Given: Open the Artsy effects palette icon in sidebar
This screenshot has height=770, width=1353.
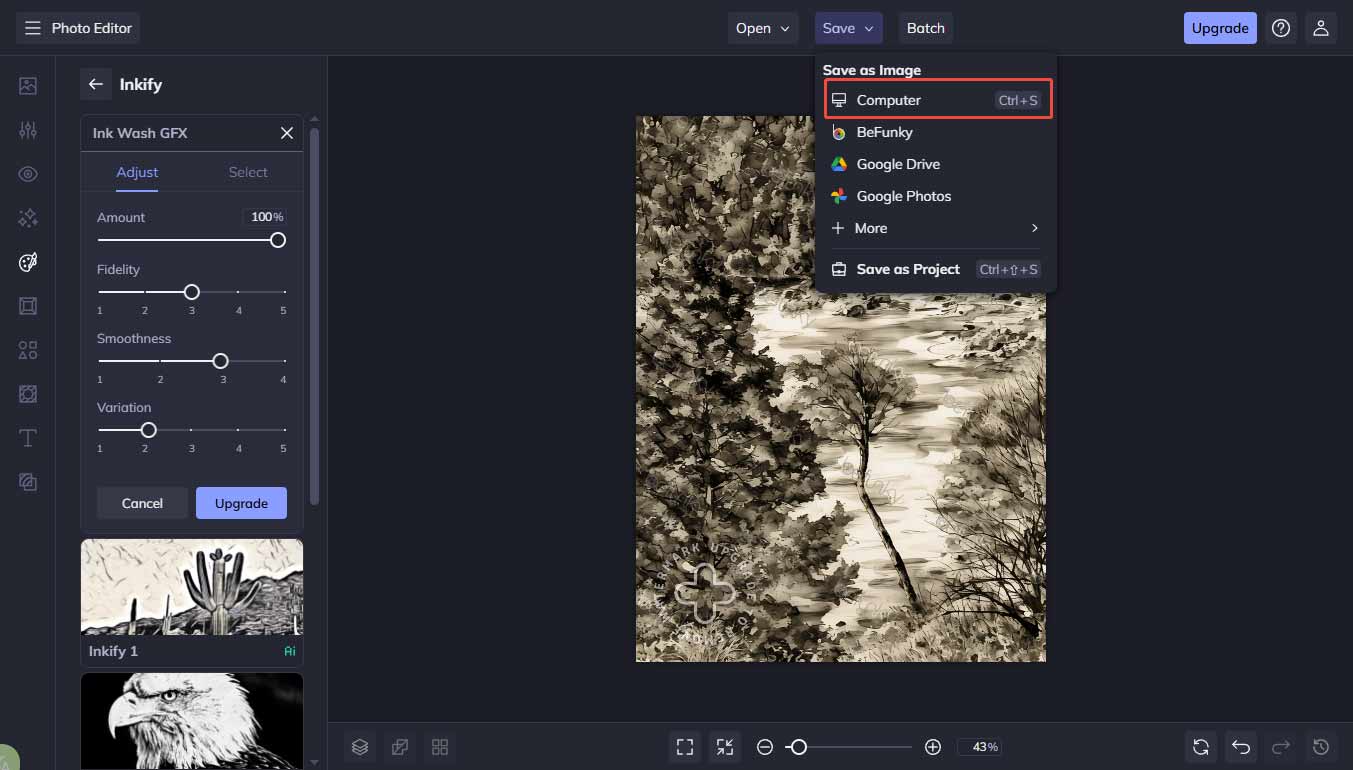Looking at the screenshot, I should [x=28, y=262].
